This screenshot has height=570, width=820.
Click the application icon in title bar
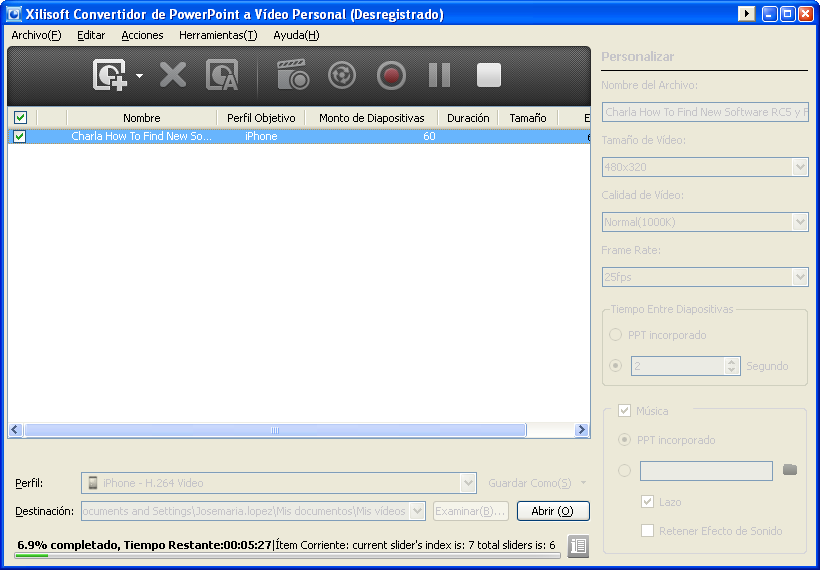(14, 14)
